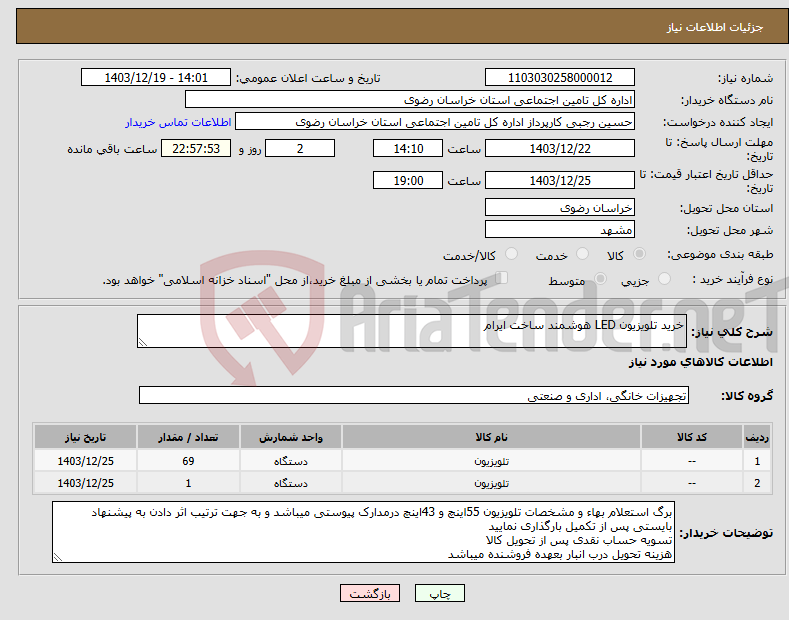Select the کالا/خدمت radio button

(x=511, y=254)
